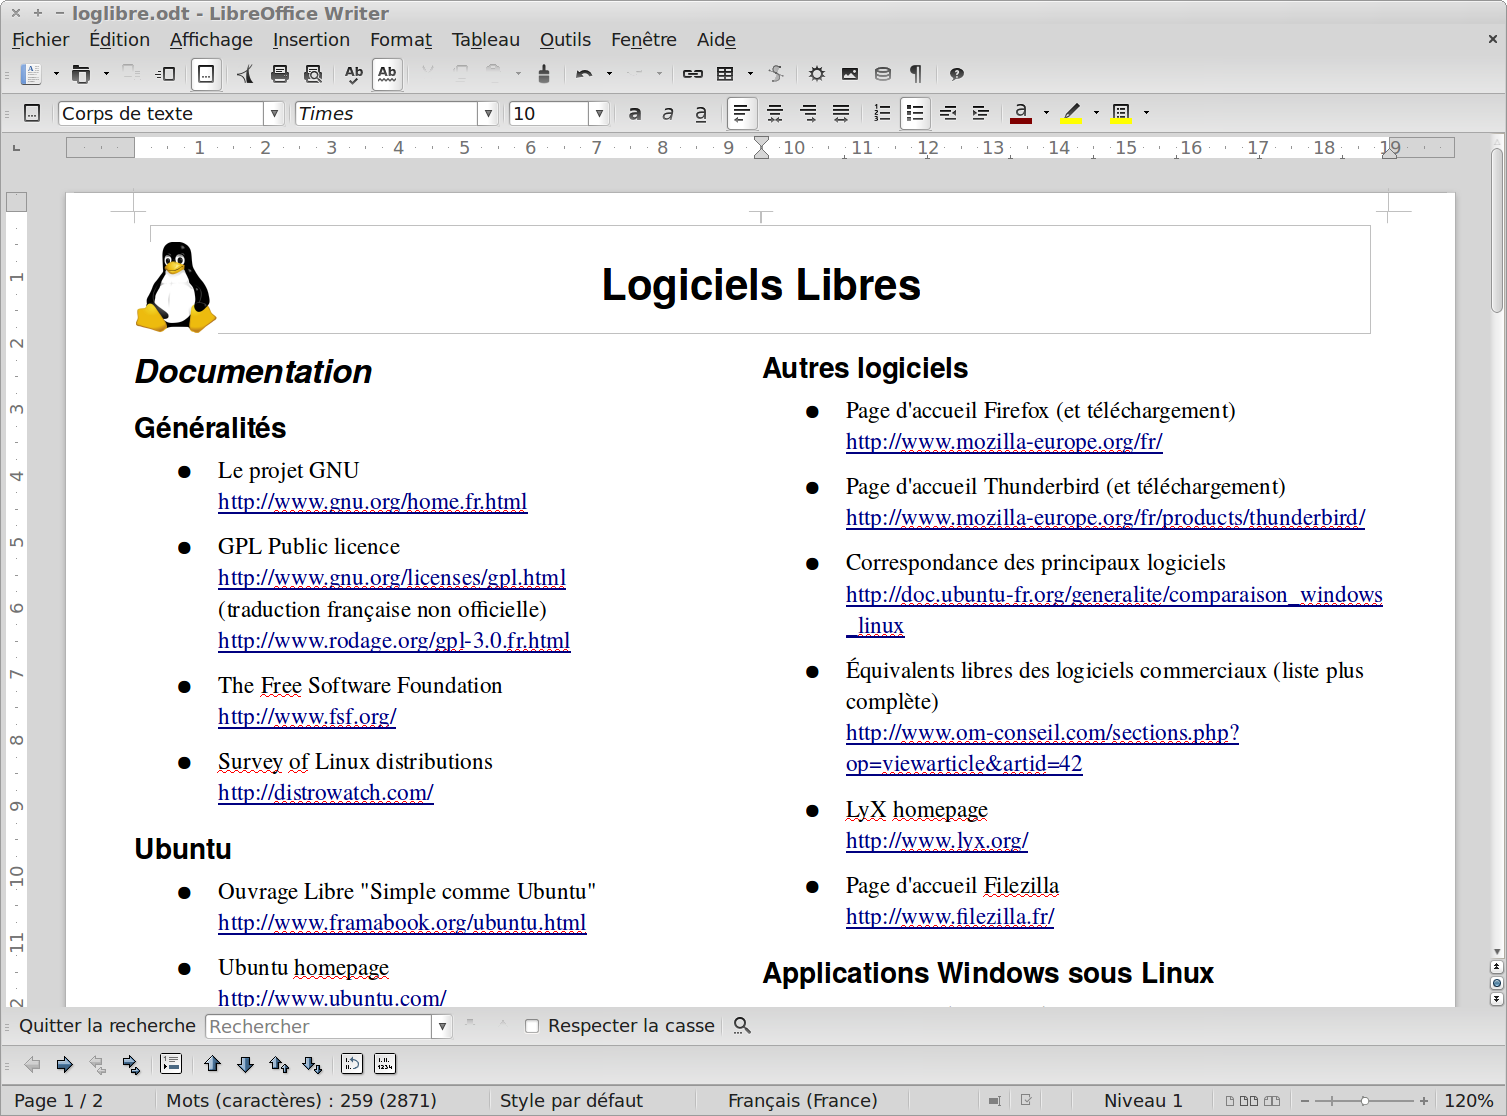Screen dimensions: 1507x1116
Task: Toggle bulleted list off
Action: tap(915, 113)
